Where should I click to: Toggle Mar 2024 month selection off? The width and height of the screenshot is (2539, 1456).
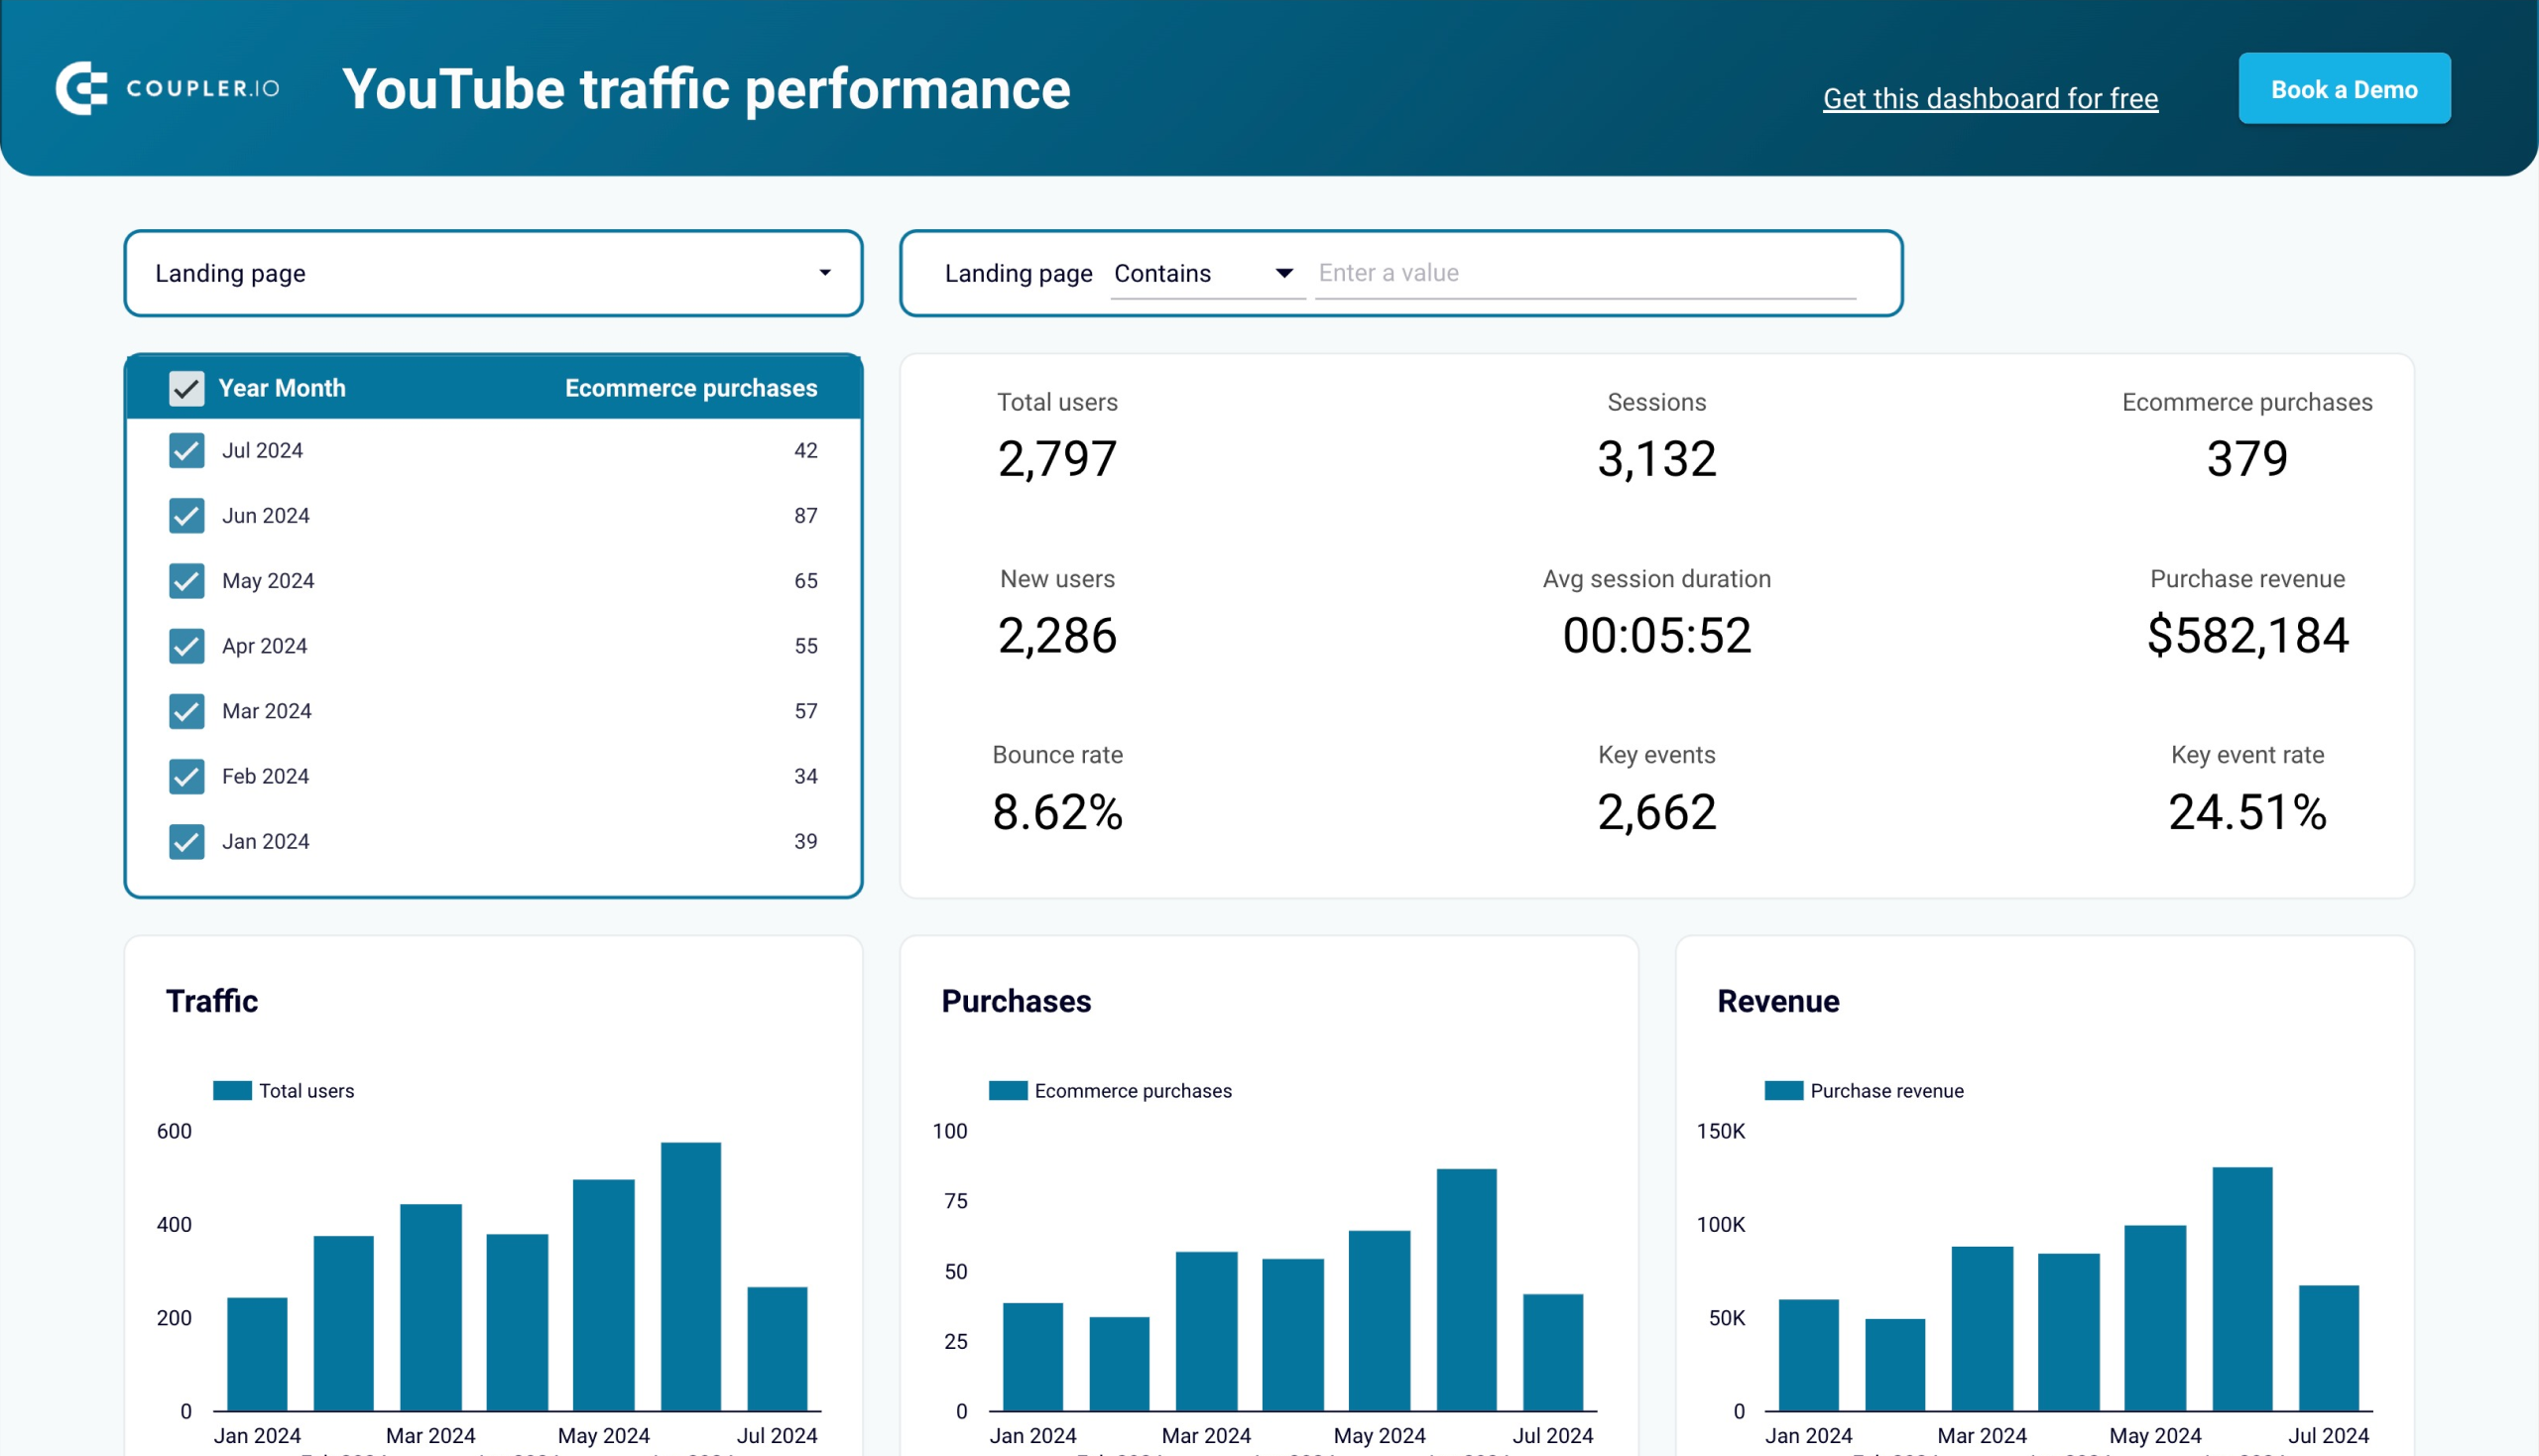(x=188, y=711)
